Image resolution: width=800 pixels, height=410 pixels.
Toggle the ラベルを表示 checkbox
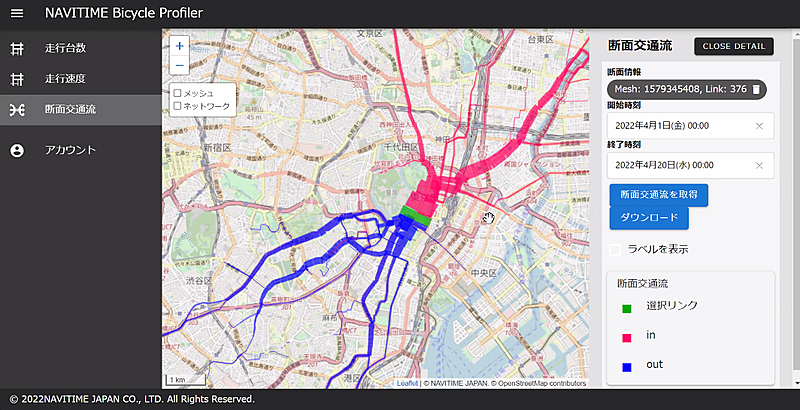click(x=615, y=250)
